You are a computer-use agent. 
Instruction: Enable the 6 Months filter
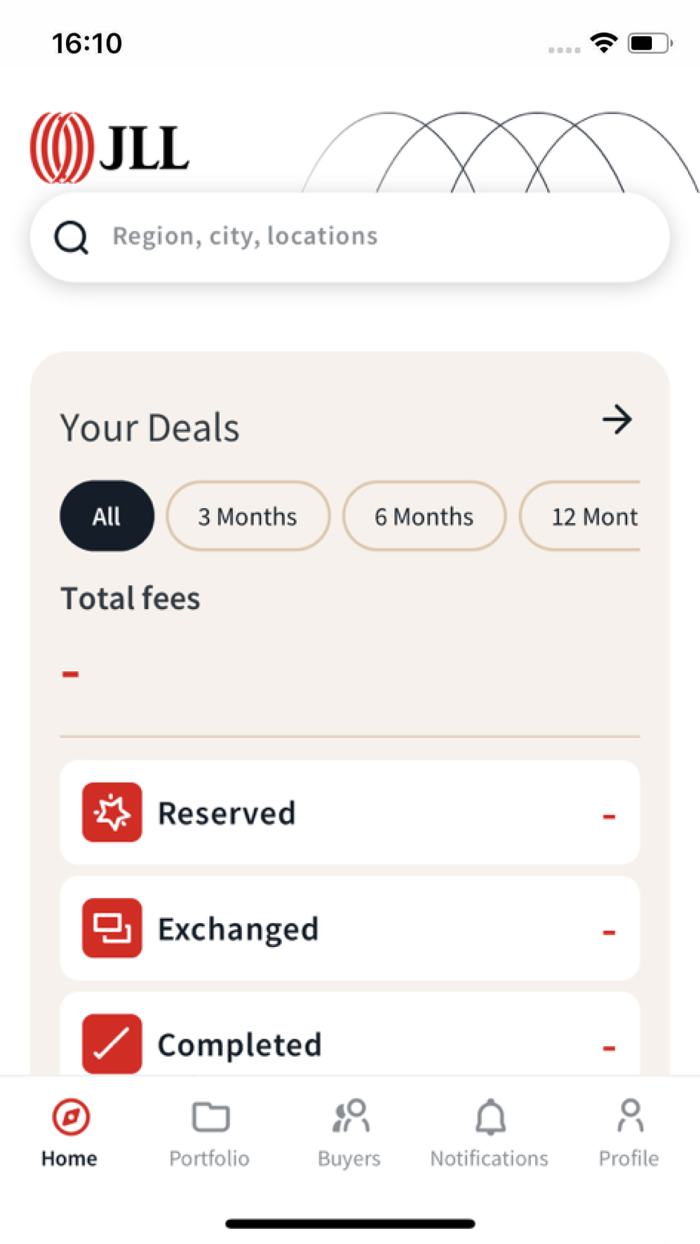point(423,516)
